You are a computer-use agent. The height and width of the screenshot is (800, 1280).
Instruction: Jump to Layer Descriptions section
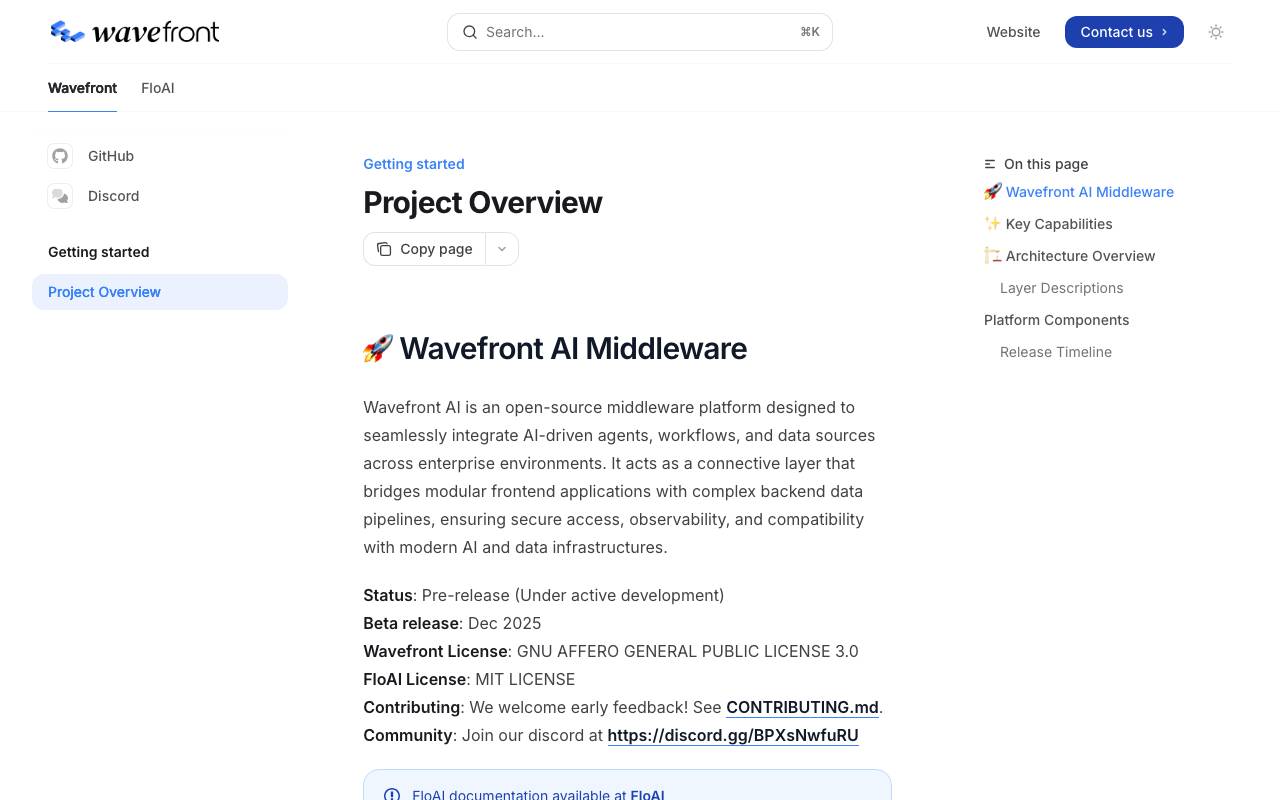click(x=1062, y=288)
